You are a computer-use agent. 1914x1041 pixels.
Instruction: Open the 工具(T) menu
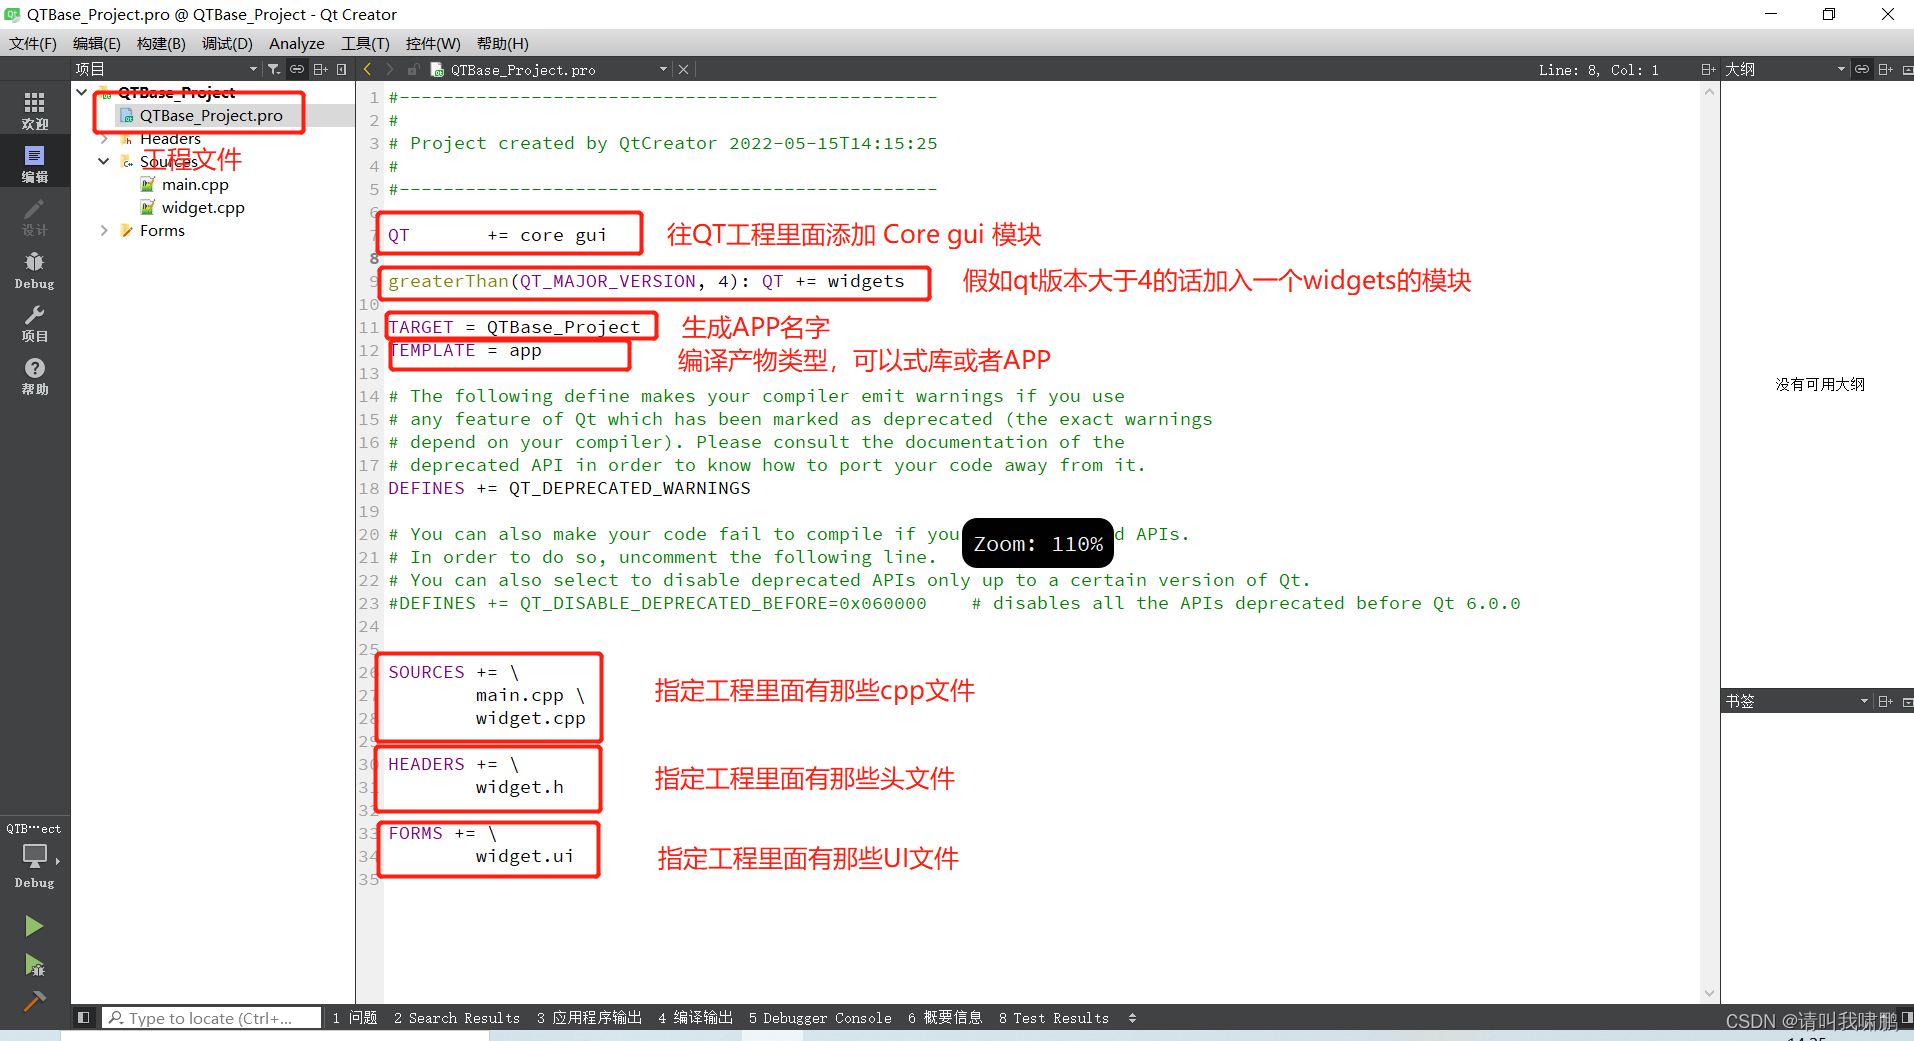point(365,43)
